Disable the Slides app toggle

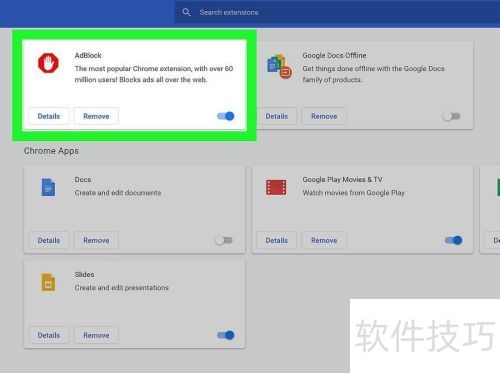(x=226, y=335)
